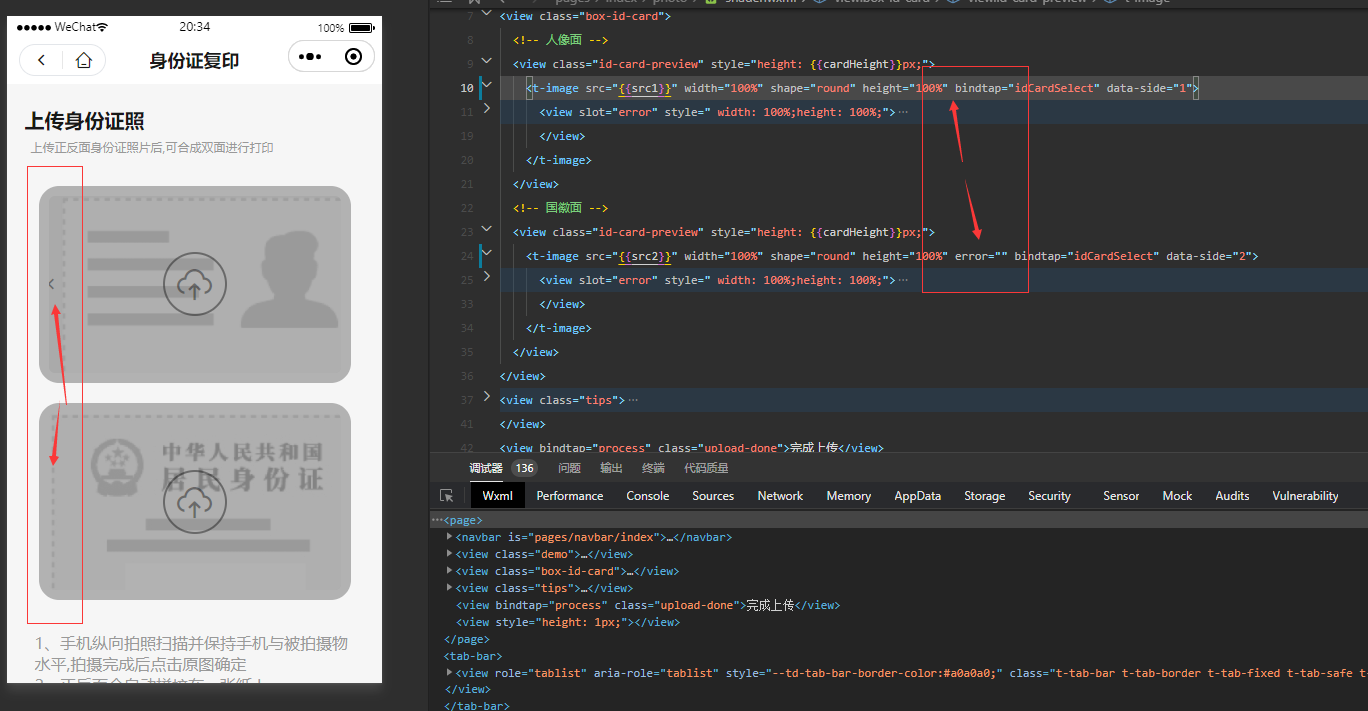Tap the upload cloud icon on the emblem side card
The height and width of the screenshot is (711, 1368).
[x=195, y=501]
